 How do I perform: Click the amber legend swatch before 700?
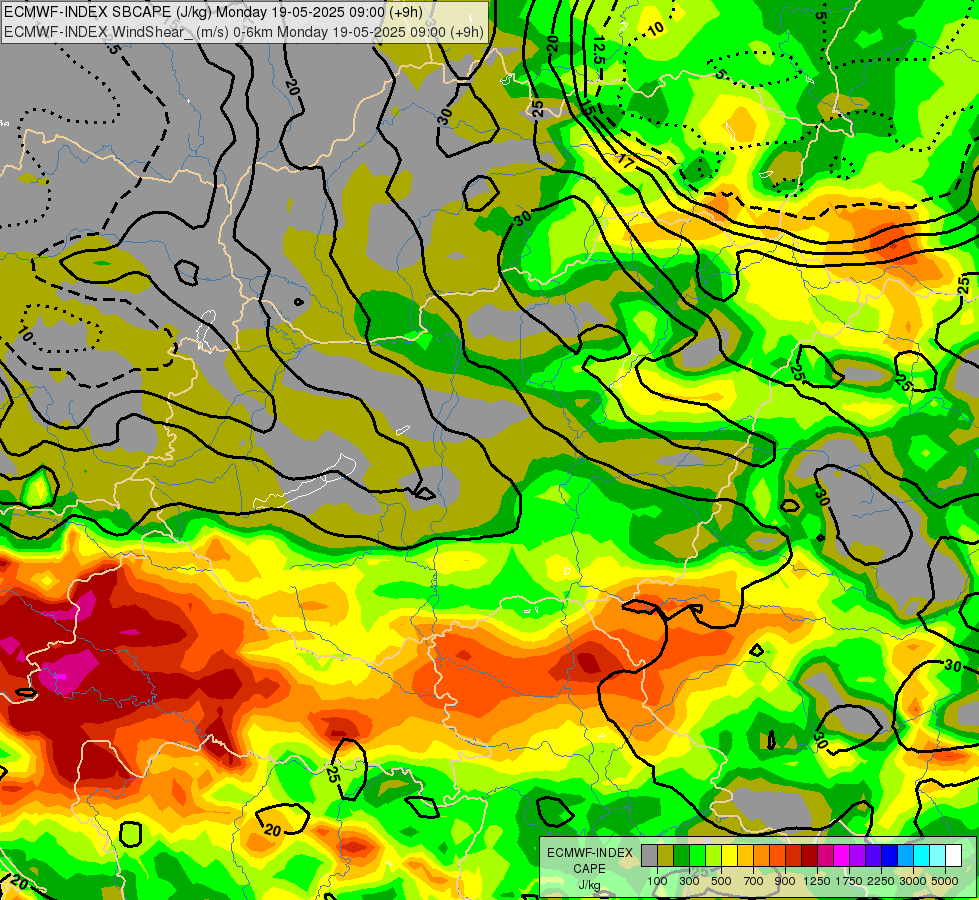click(745, 855)
